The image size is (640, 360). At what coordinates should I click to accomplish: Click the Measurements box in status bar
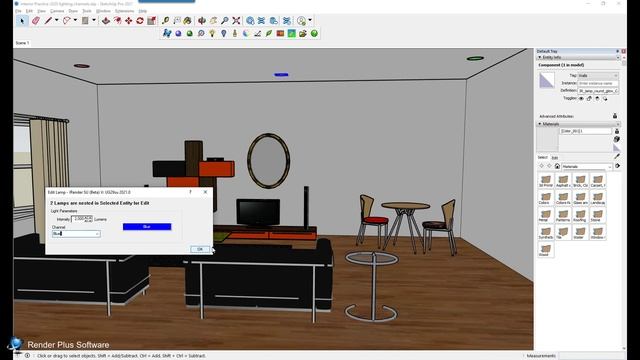[591, 356]
